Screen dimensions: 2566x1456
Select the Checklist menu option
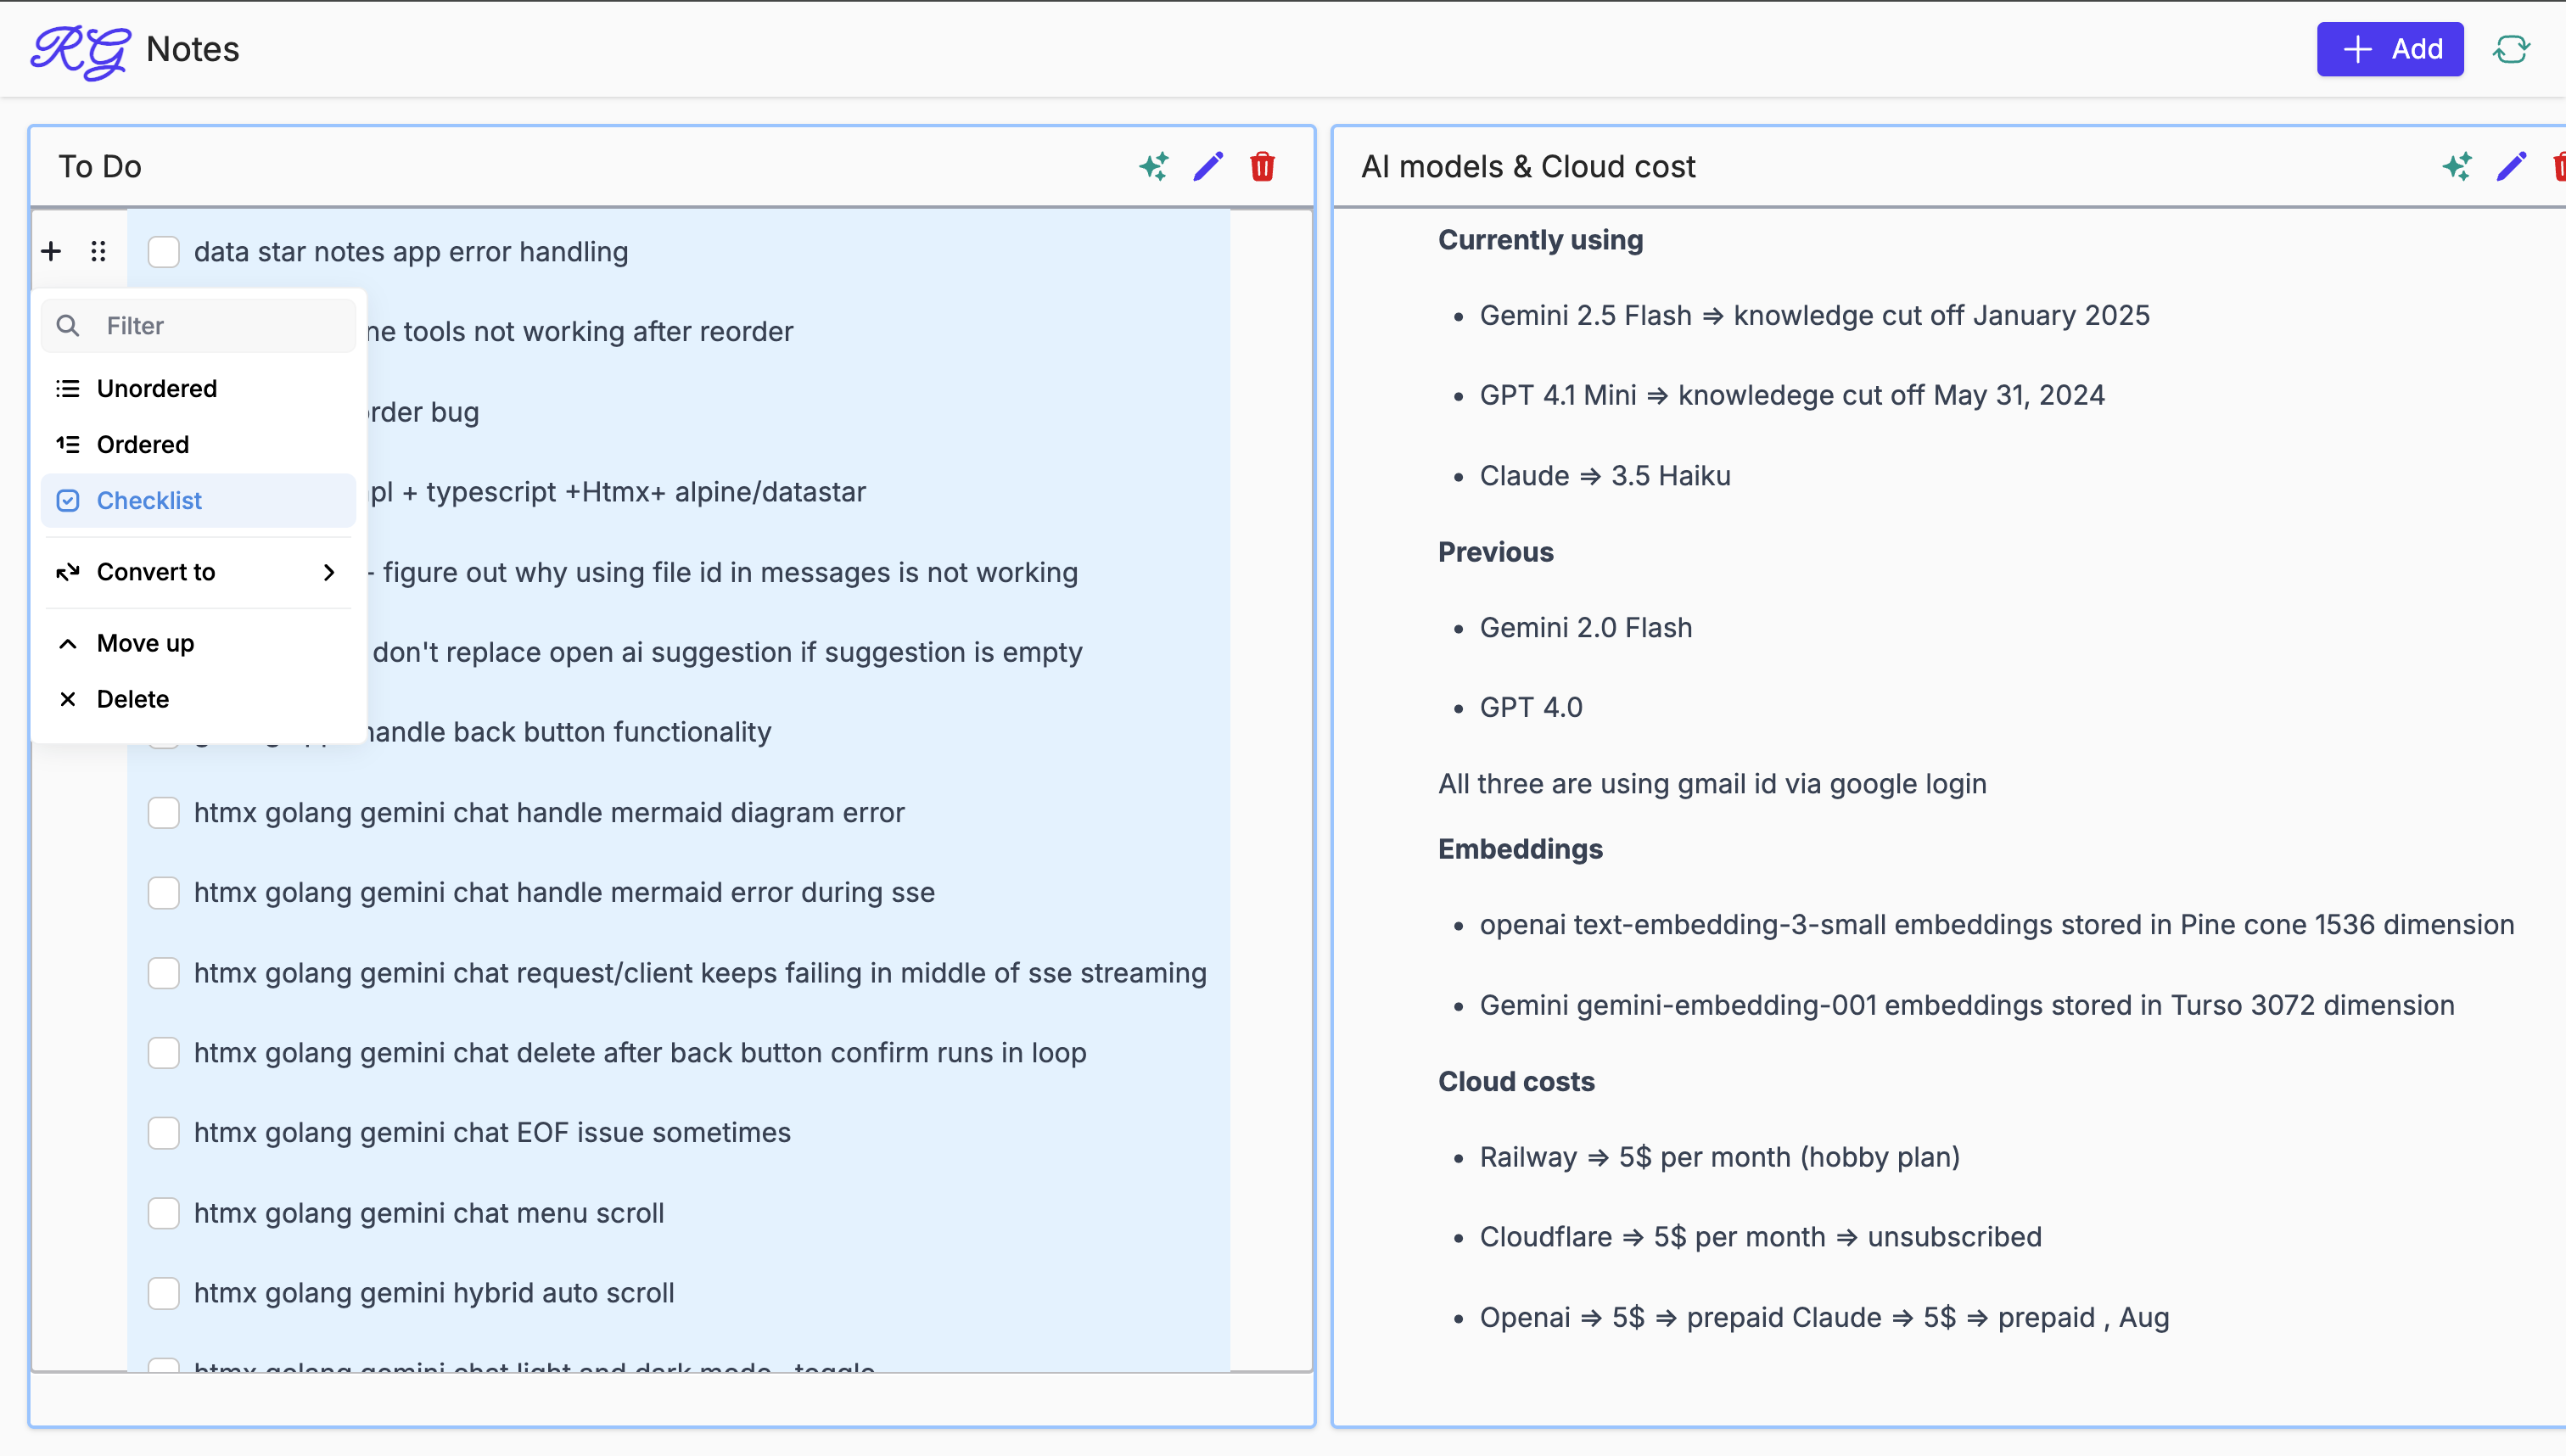[199, 500]
